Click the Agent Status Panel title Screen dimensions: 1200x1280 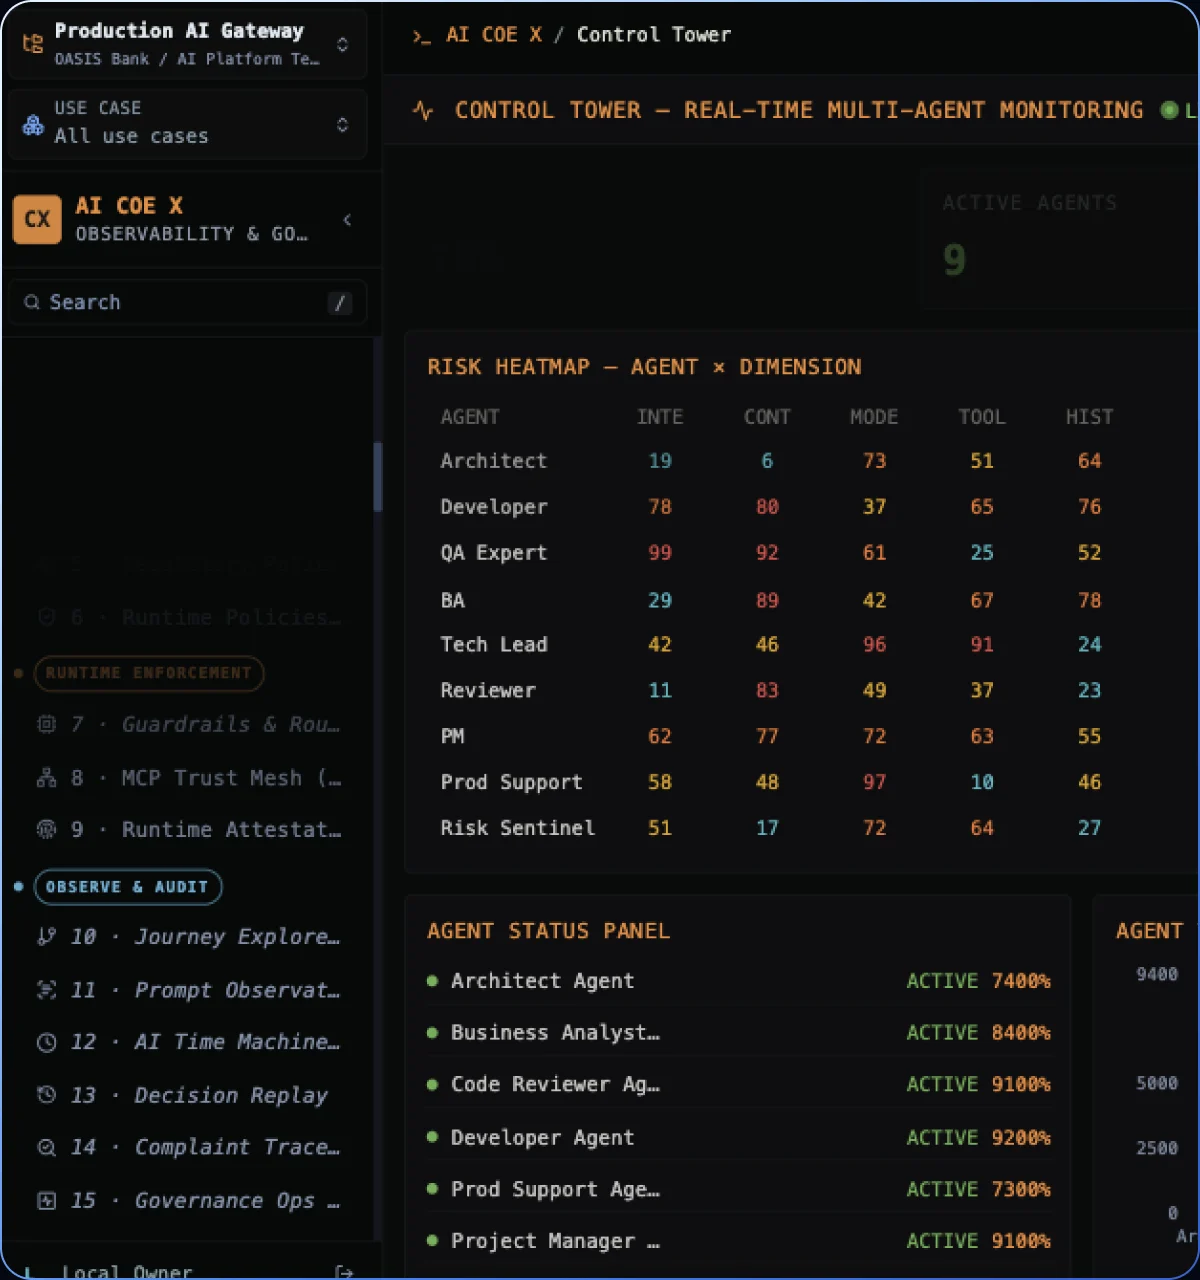coord(548,931)
